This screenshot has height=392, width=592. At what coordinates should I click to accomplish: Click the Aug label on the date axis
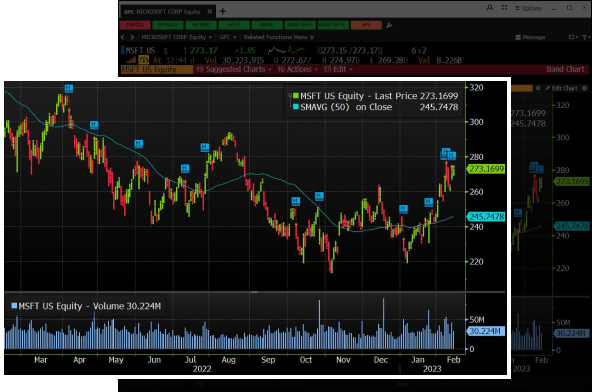tap(228, 360)
